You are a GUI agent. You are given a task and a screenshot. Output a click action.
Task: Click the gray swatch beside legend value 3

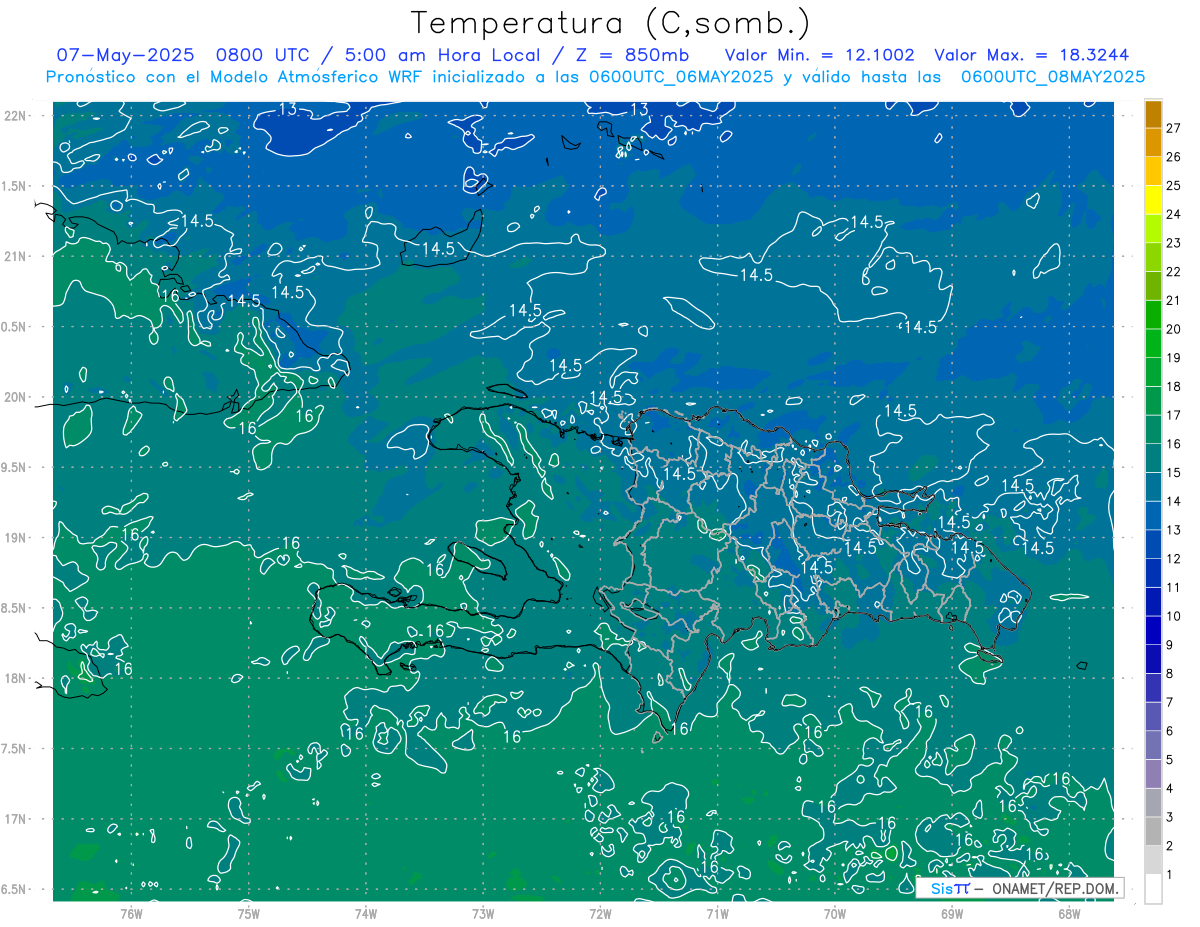[x=1153, y=803]
